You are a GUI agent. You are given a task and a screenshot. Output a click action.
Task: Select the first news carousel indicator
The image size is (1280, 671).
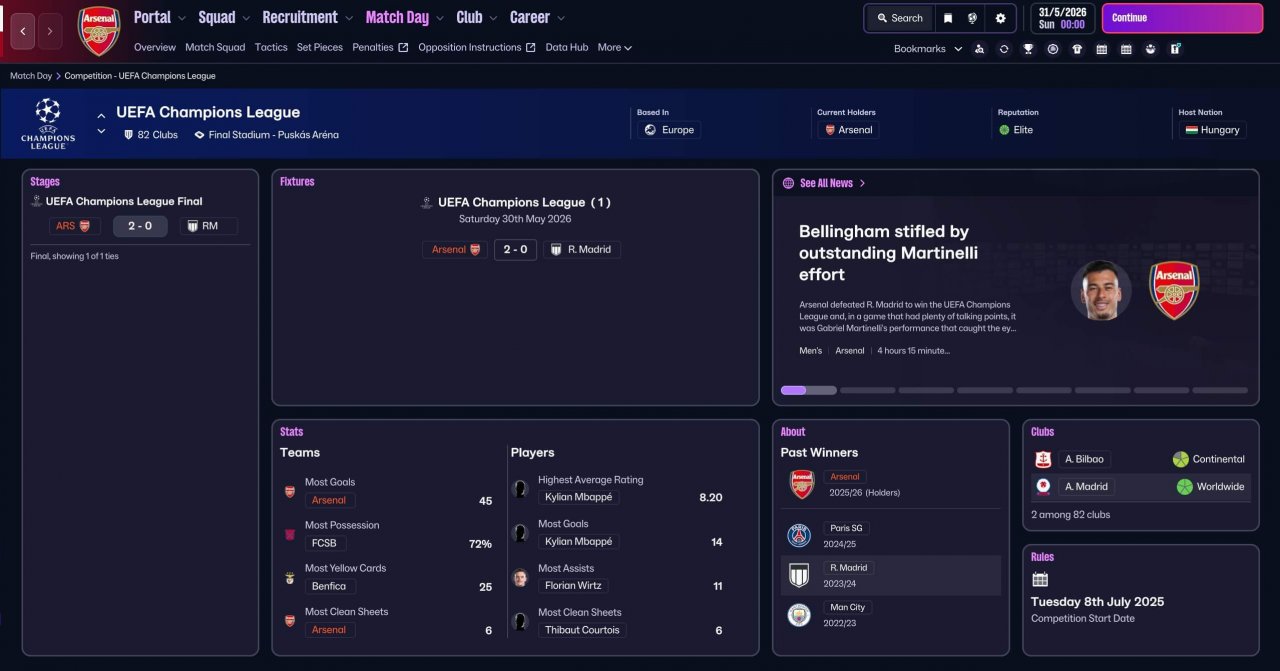pos(808,390)
